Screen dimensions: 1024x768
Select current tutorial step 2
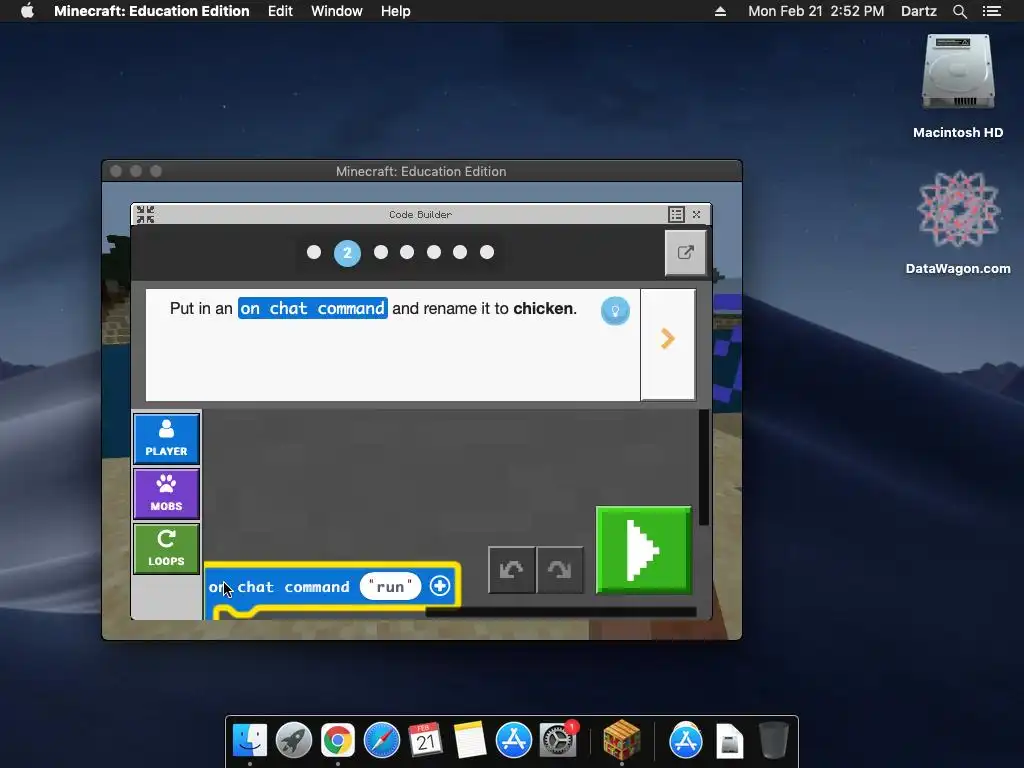(347, 253)
